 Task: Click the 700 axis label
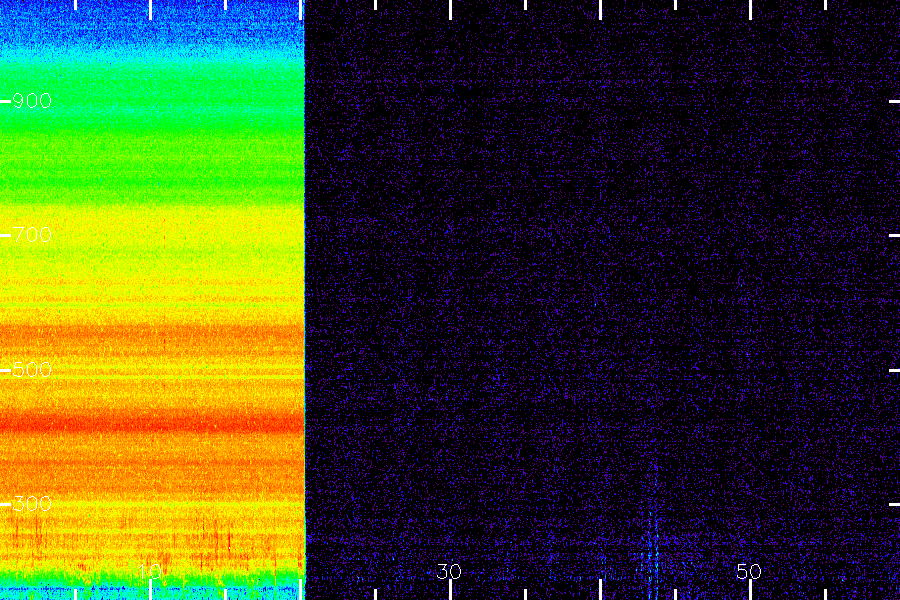tap(32, 235)
